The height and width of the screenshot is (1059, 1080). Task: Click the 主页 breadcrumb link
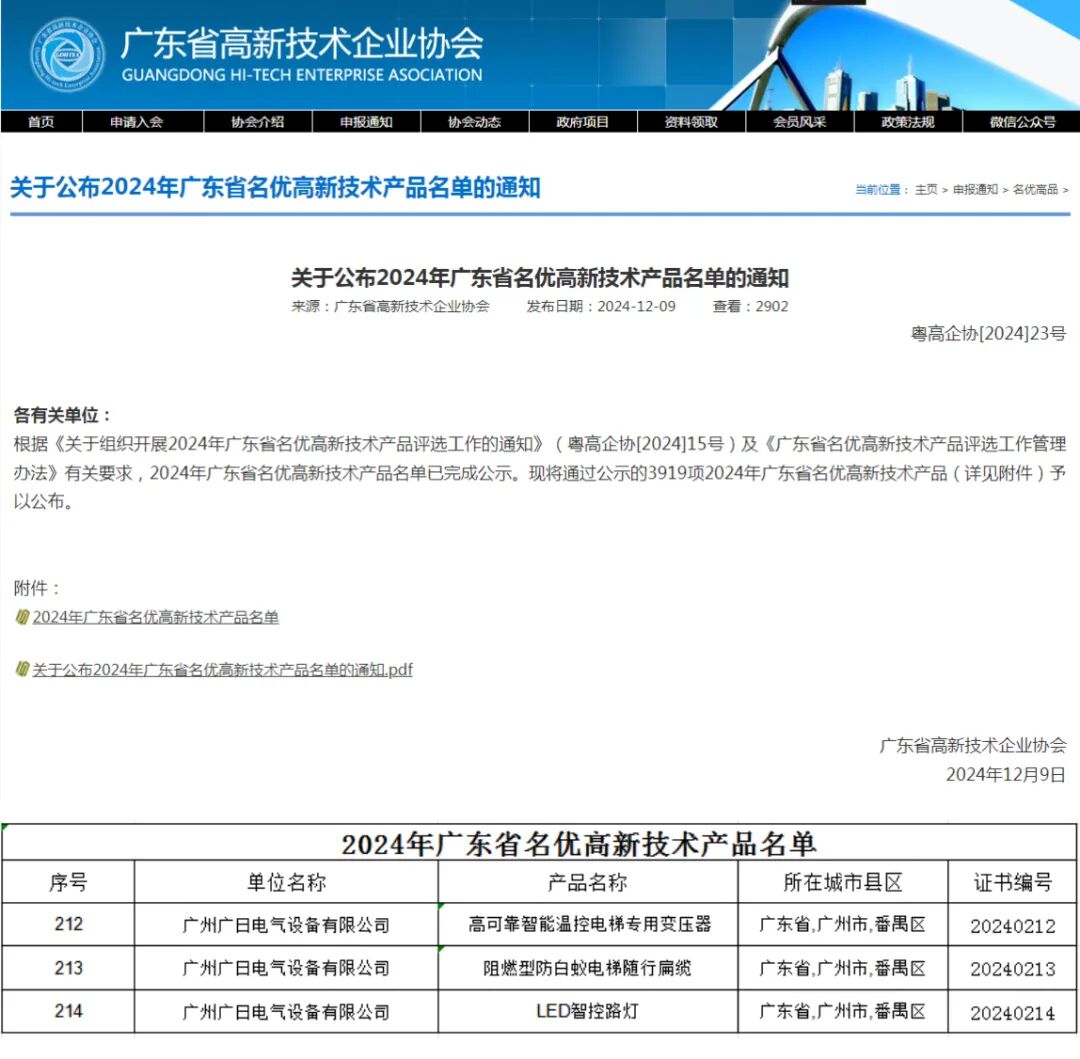pyautogui.click(x=926, y=189)
